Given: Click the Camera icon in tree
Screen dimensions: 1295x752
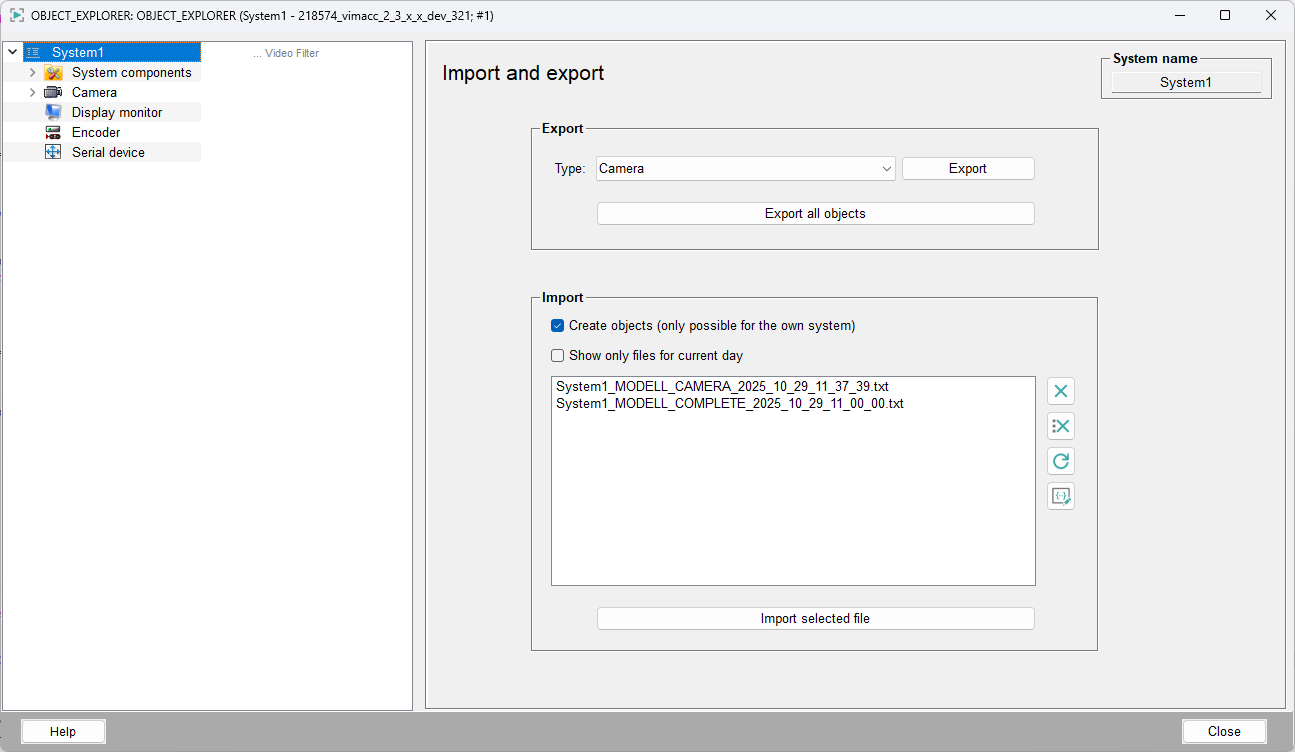Looking at the screenshot, I should (x=53, y=93).
